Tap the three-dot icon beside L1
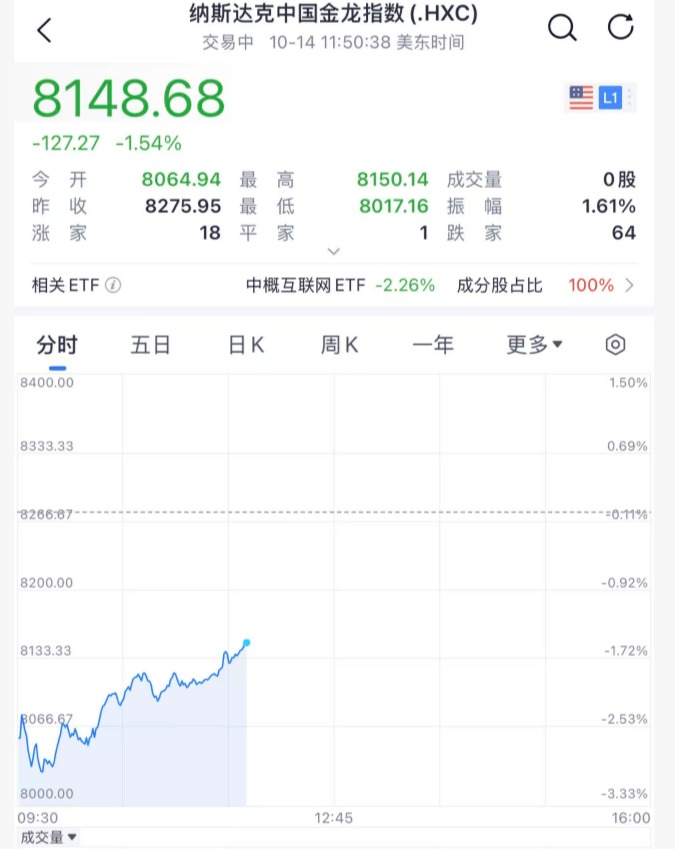The image size is (675, 849). 632,98
